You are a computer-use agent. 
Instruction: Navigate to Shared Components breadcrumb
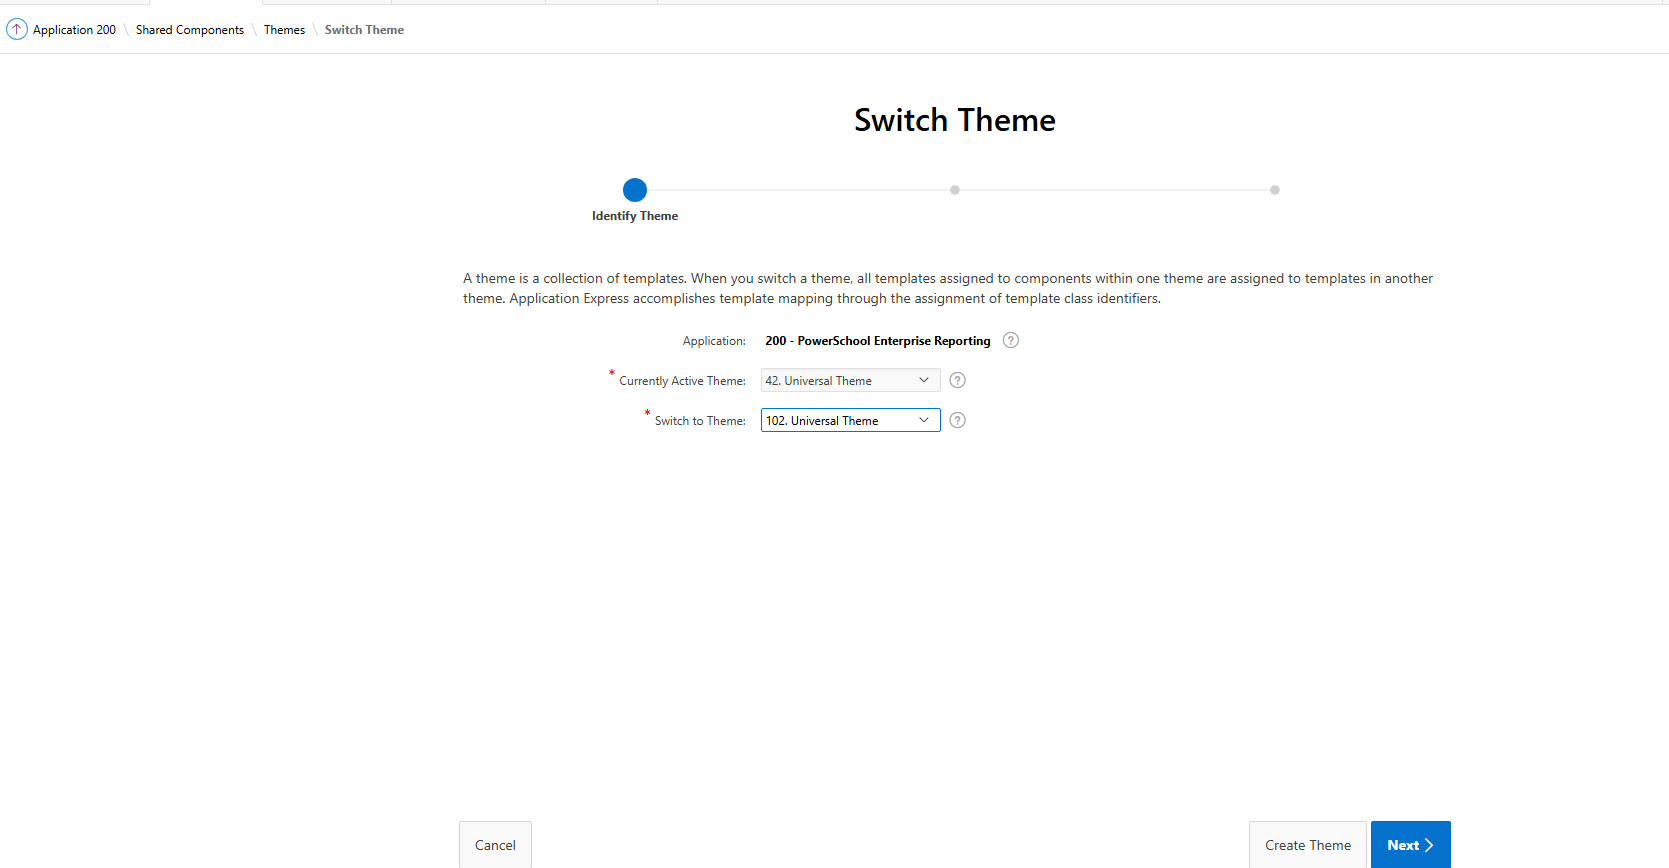(x=190, y=30)
